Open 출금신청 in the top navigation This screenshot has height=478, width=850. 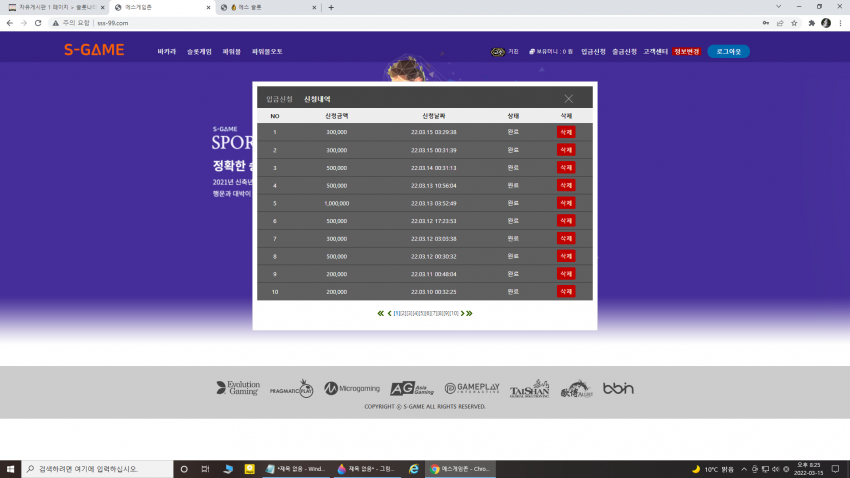624,51
